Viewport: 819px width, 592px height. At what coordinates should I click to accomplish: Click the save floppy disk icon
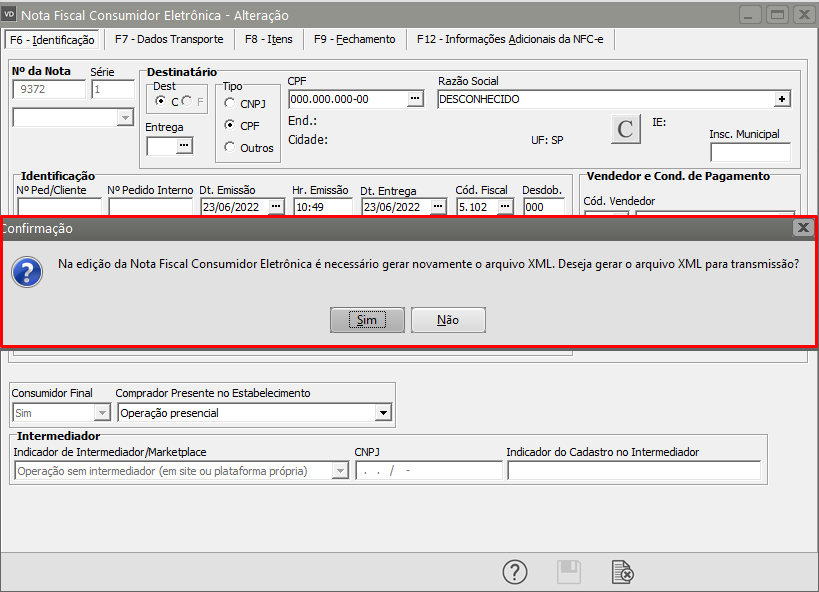[568, 572]
